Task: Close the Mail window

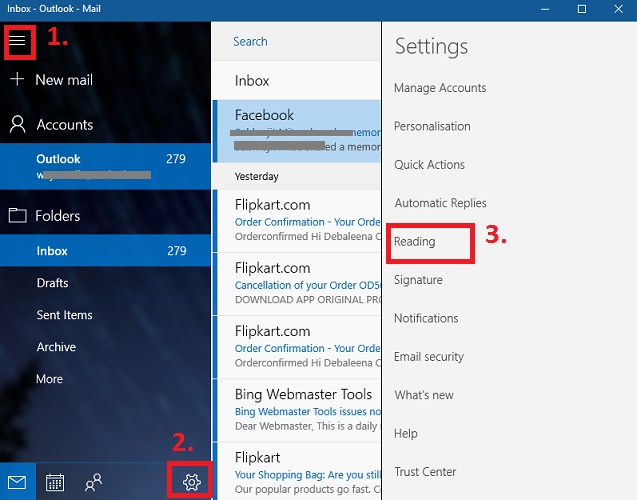Action: pyautogui.click(x=618, y=9)
